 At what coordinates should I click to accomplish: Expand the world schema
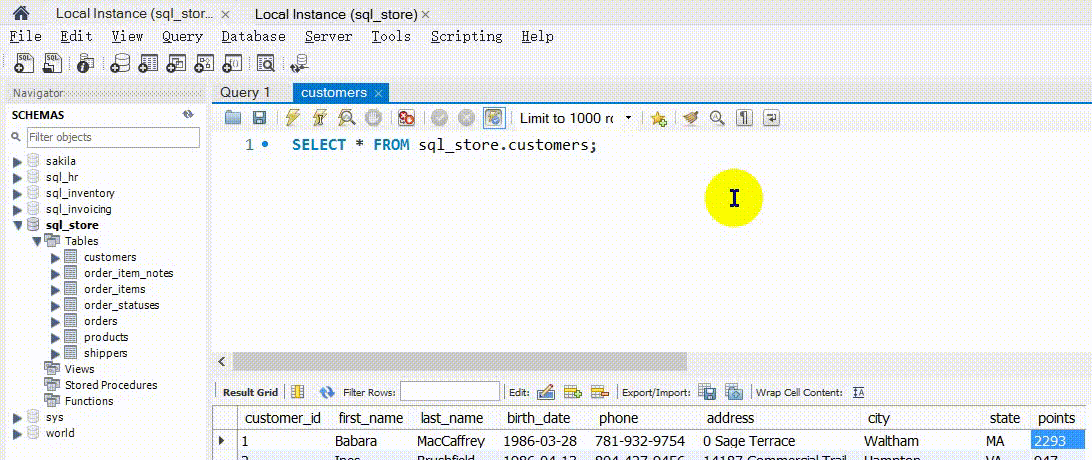(x=18, y=434)
